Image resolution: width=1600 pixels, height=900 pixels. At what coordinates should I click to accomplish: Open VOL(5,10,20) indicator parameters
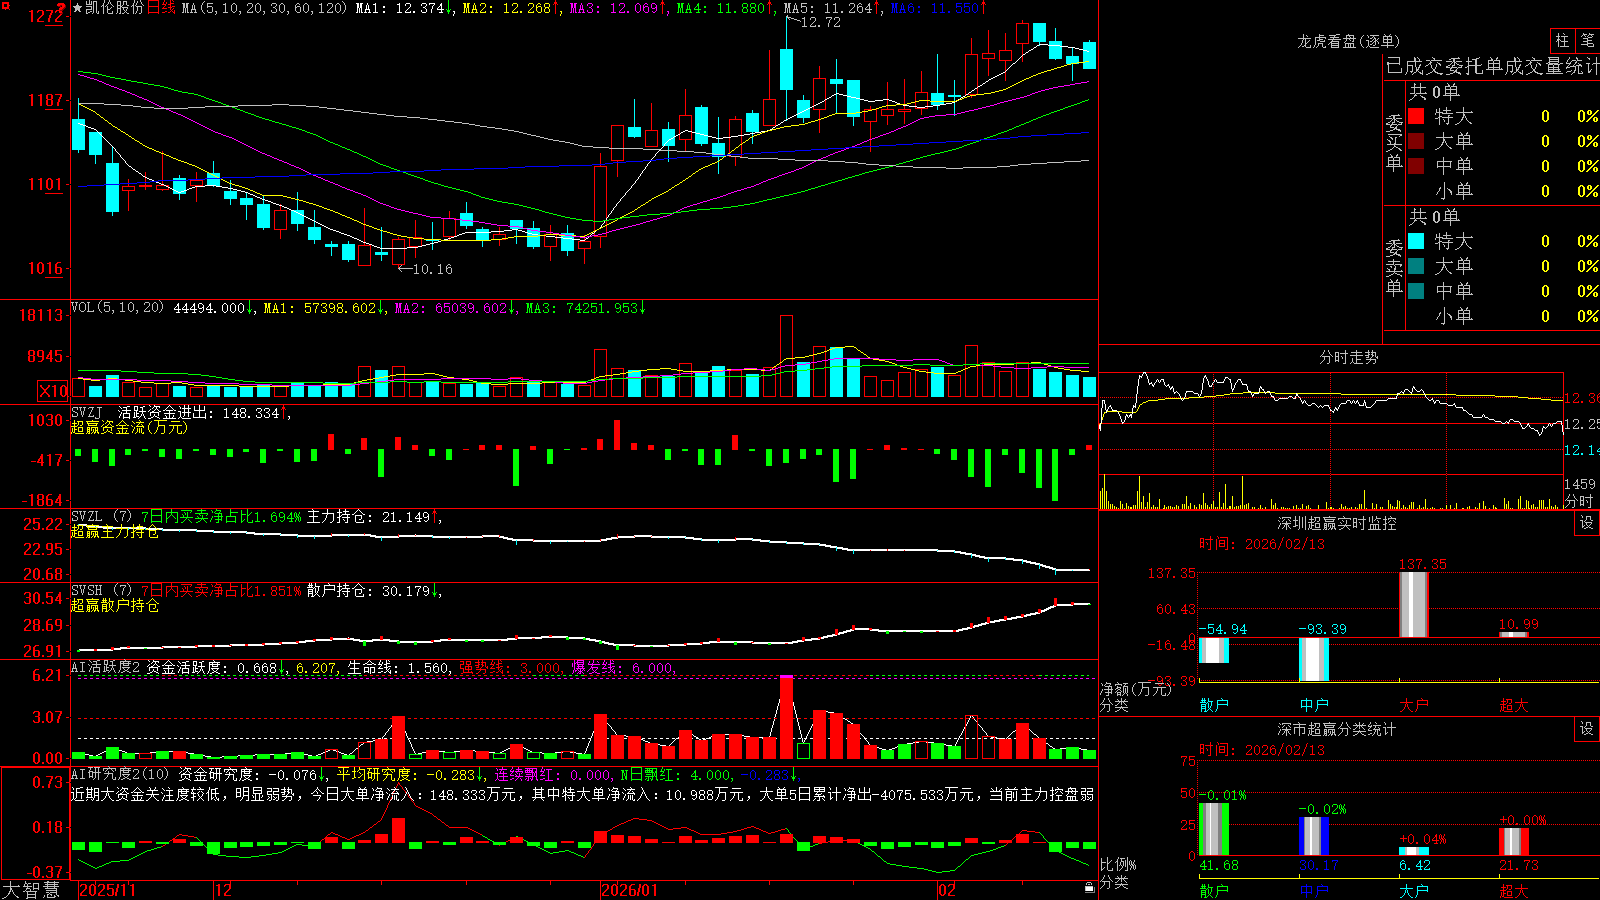pos(118,308)
